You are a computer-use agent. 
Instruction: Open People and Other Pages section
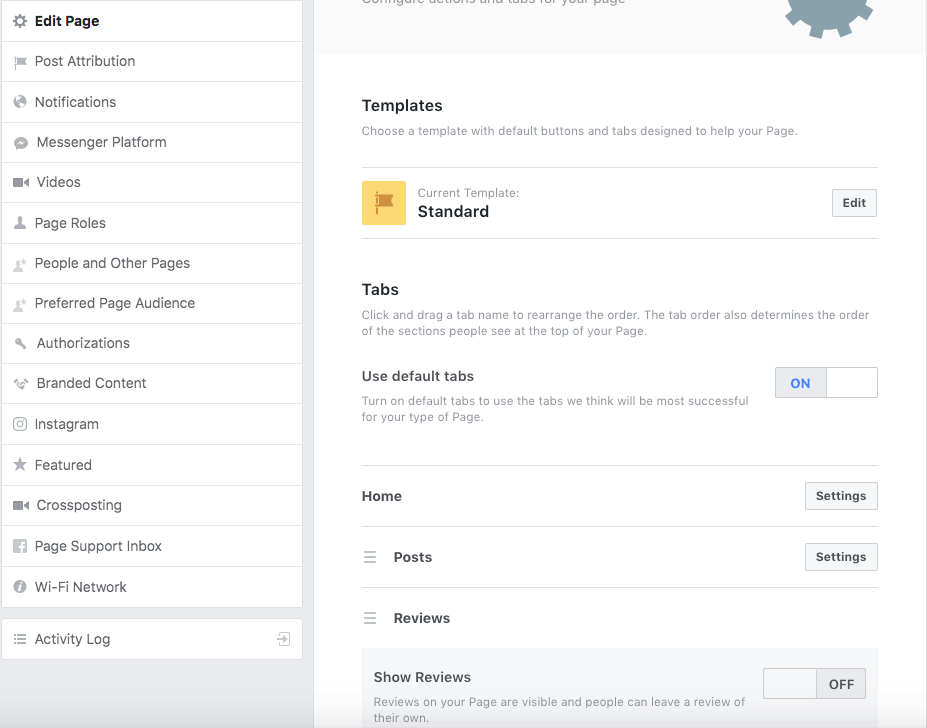(x=152, y=263)
